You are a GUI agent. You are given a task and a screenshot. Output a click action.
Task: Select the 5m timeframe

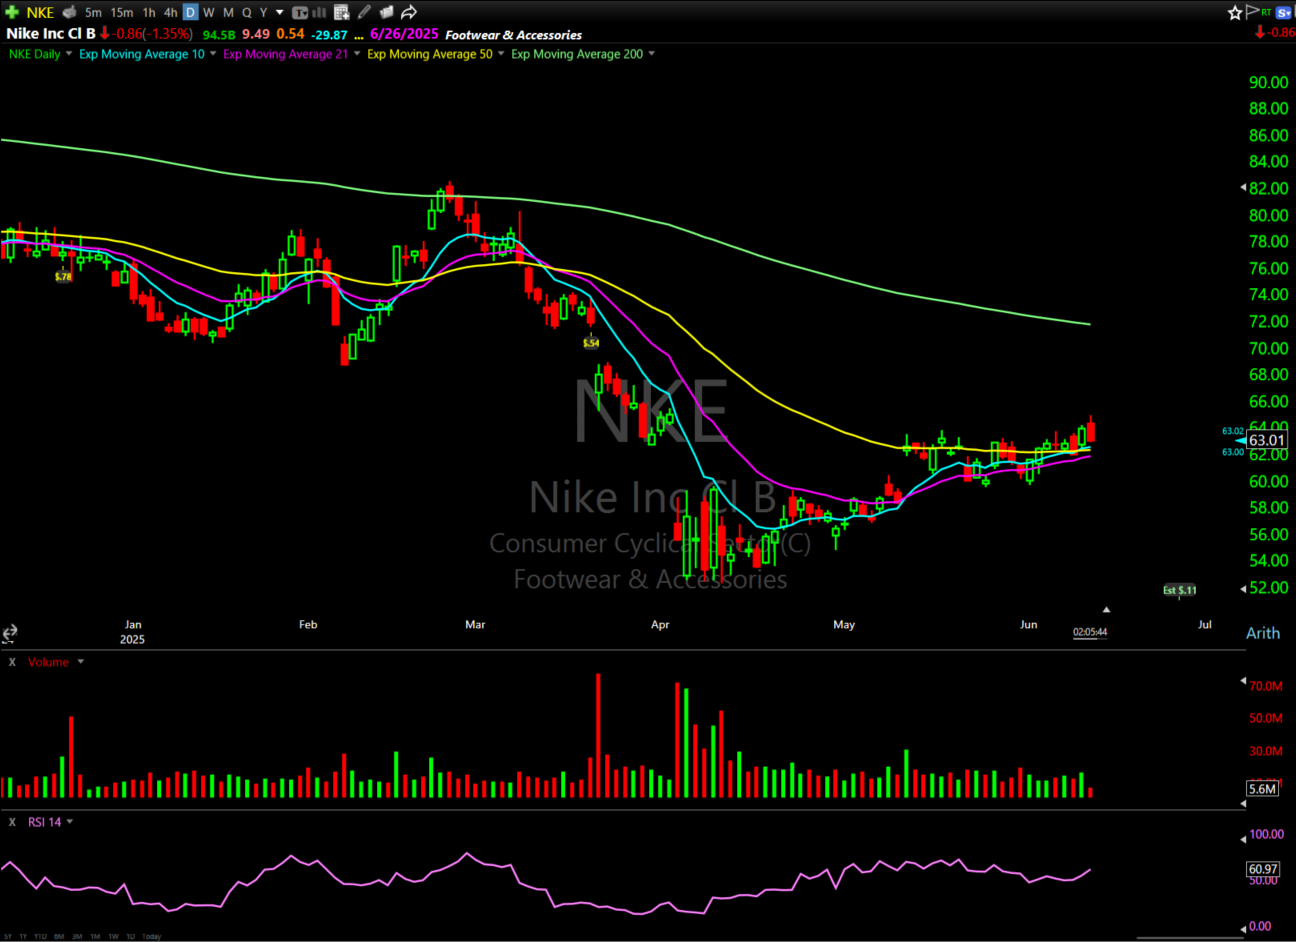point(93,12)
